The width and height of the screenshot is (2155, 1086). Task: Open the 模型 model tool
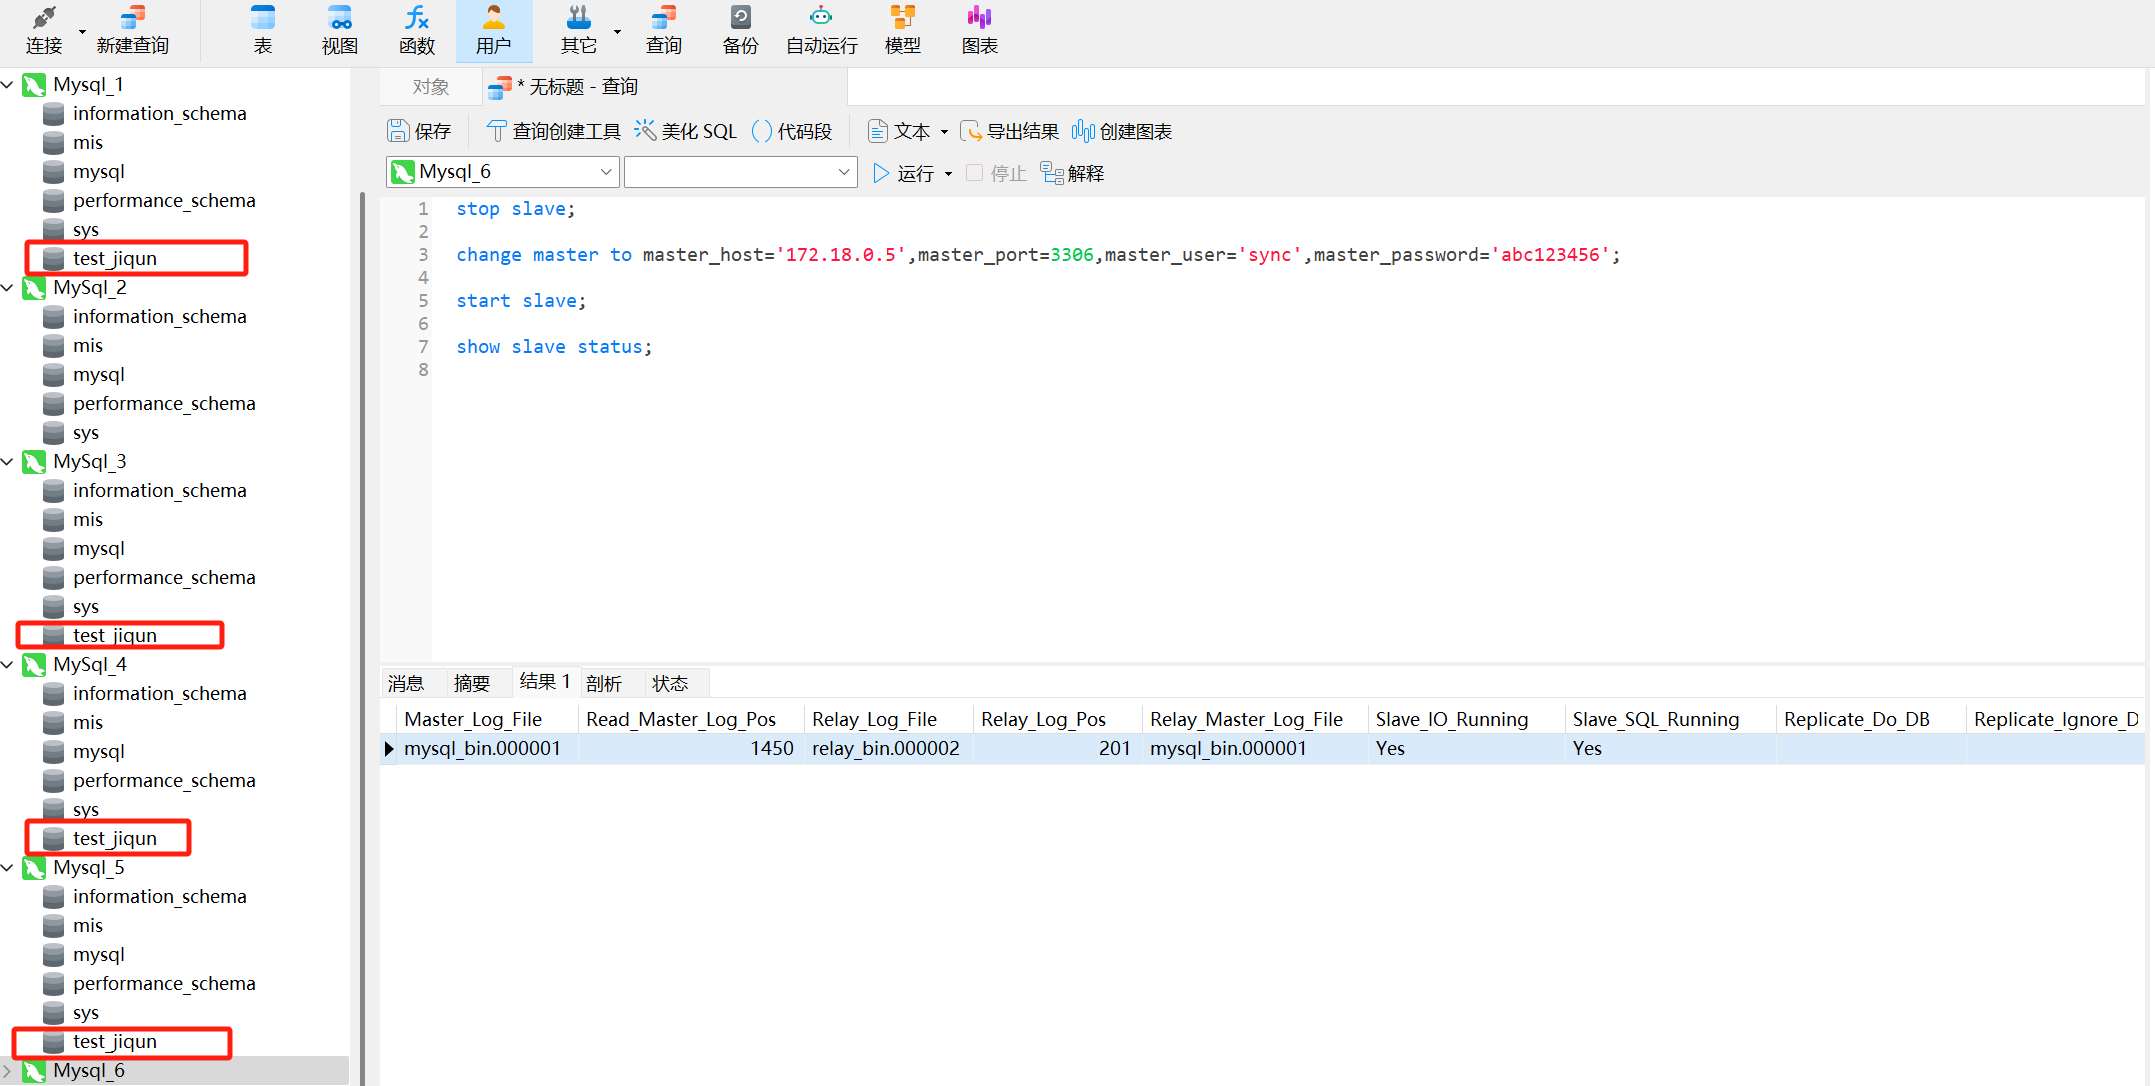(x=902, y=30)
